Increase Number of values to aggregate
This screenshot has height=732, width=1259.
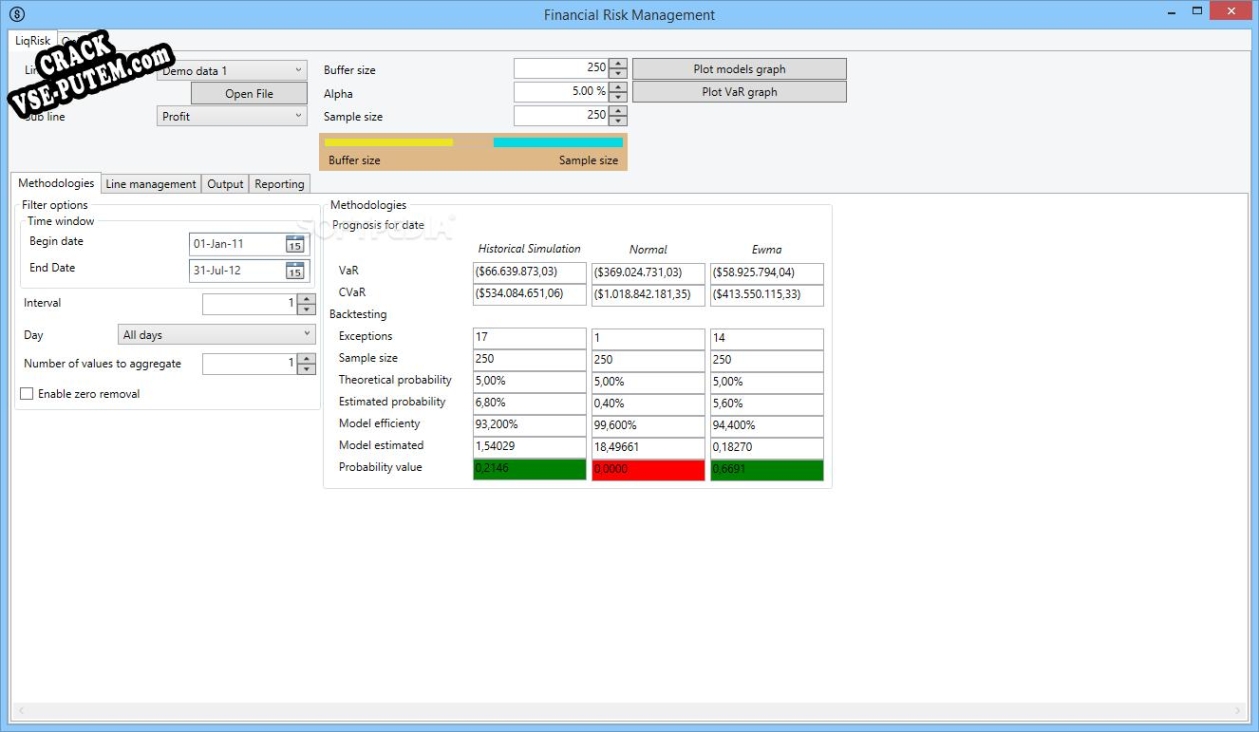click(307, 359)
